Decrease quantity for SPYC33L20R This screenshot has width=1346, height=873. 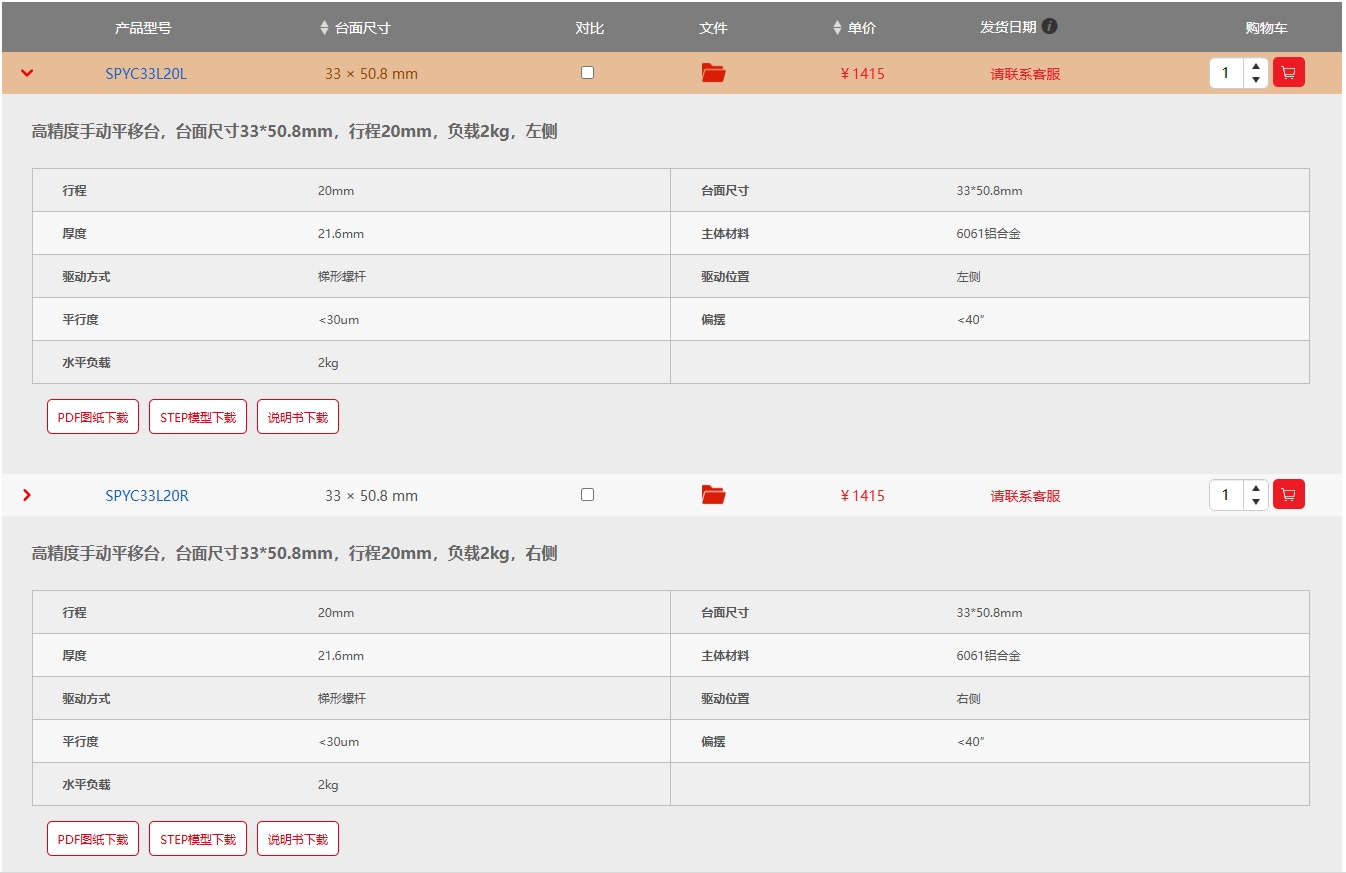(x=1256, y=502)
